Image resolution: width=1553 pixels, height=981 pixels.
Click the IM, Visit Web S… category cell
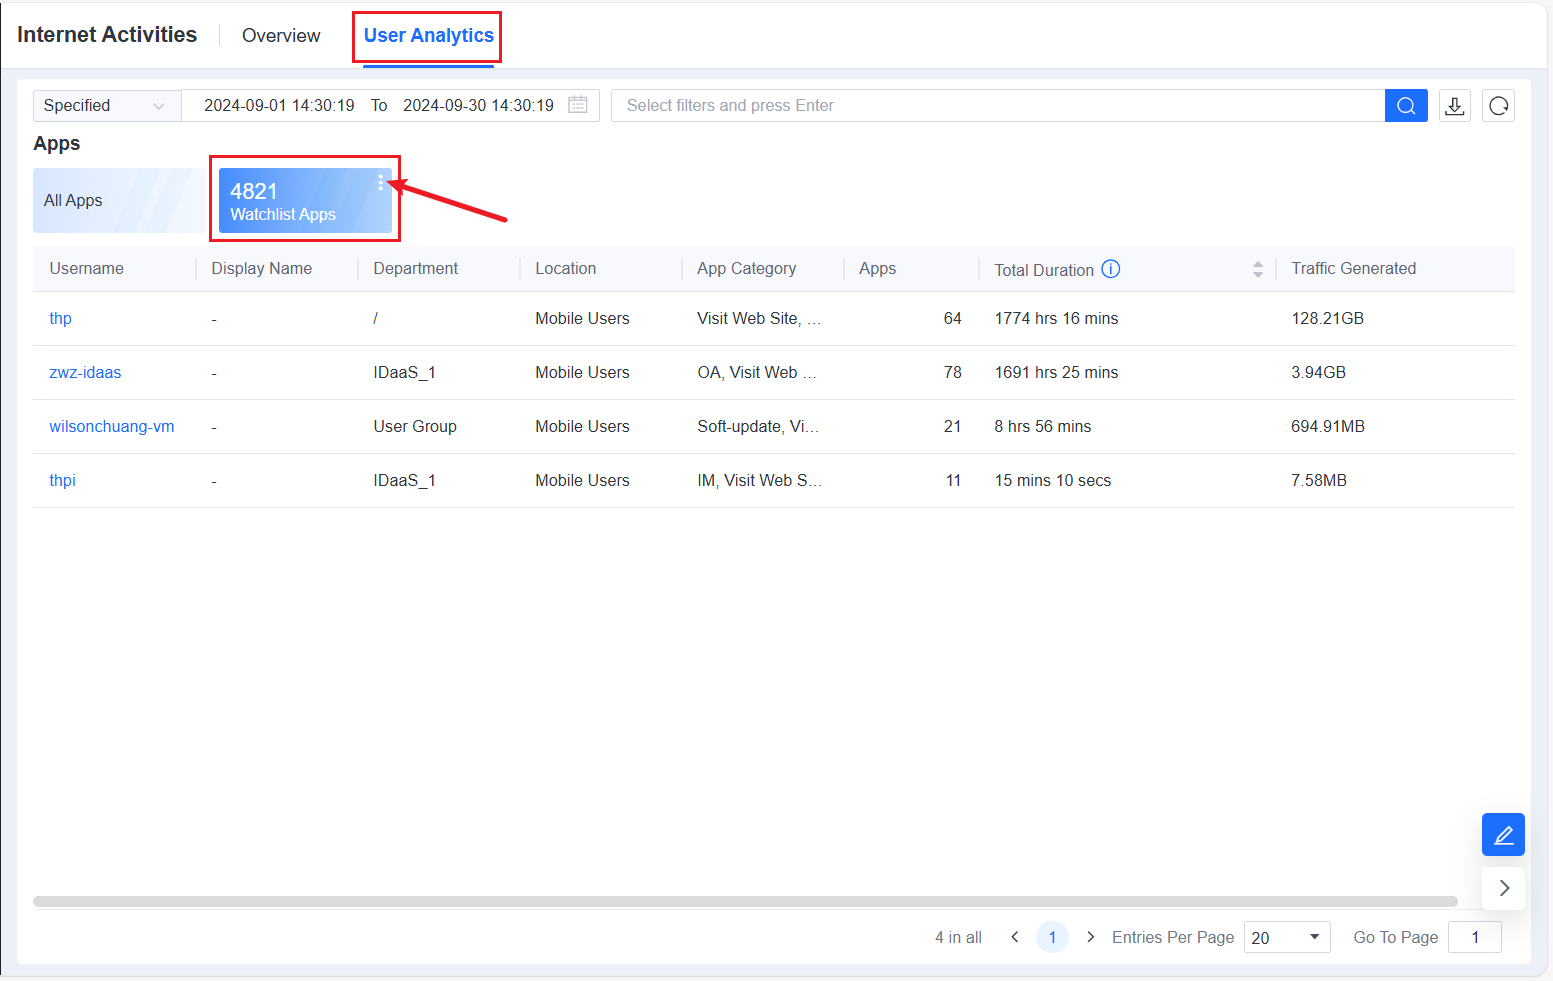click(759, 480)
